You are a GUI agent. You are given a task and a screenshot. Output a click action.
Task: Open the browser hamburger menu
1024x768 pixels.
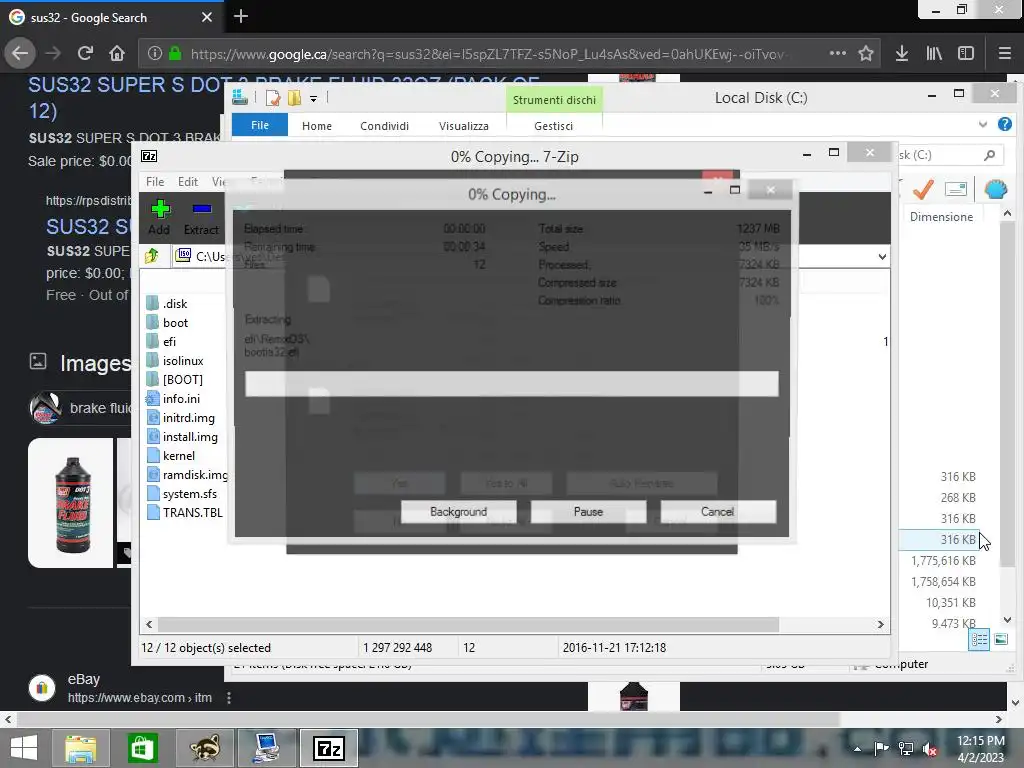point(1004,53)
